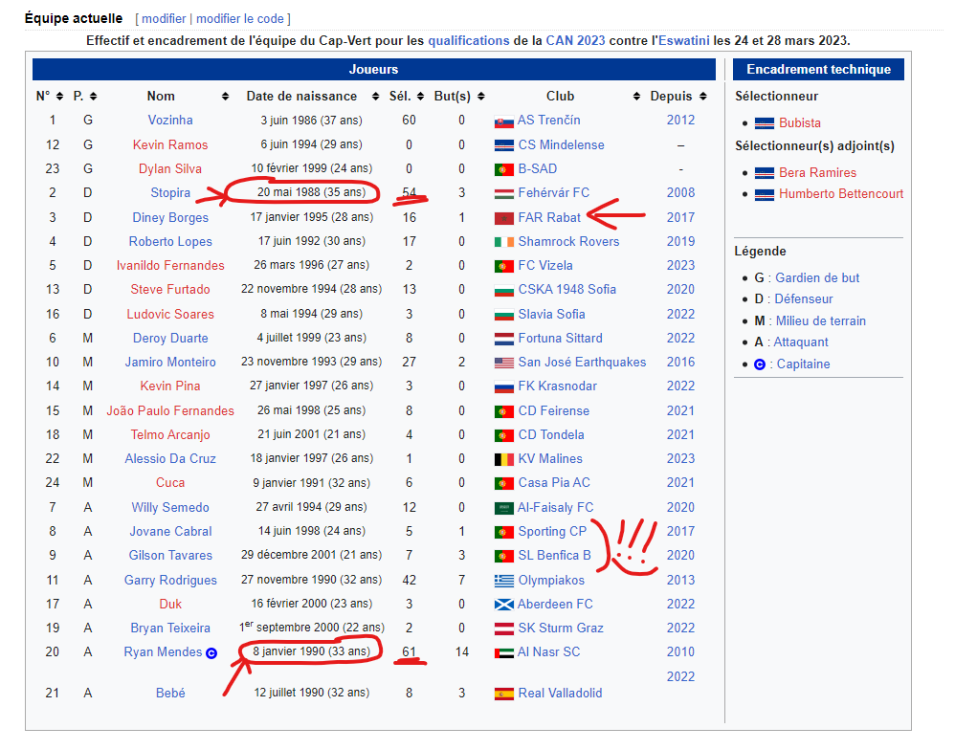Click the Morocco flag beside FAR Rabat
This screenshot has height=750, width=955.
[x=504, y=218]
